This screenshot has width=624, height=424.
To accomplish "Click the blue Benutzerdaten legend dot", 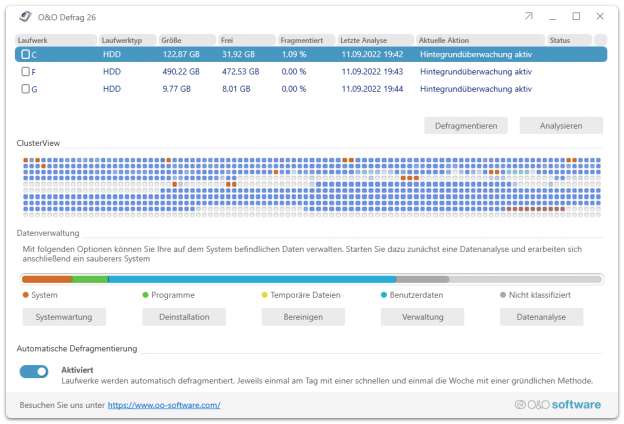I will 384,295.
